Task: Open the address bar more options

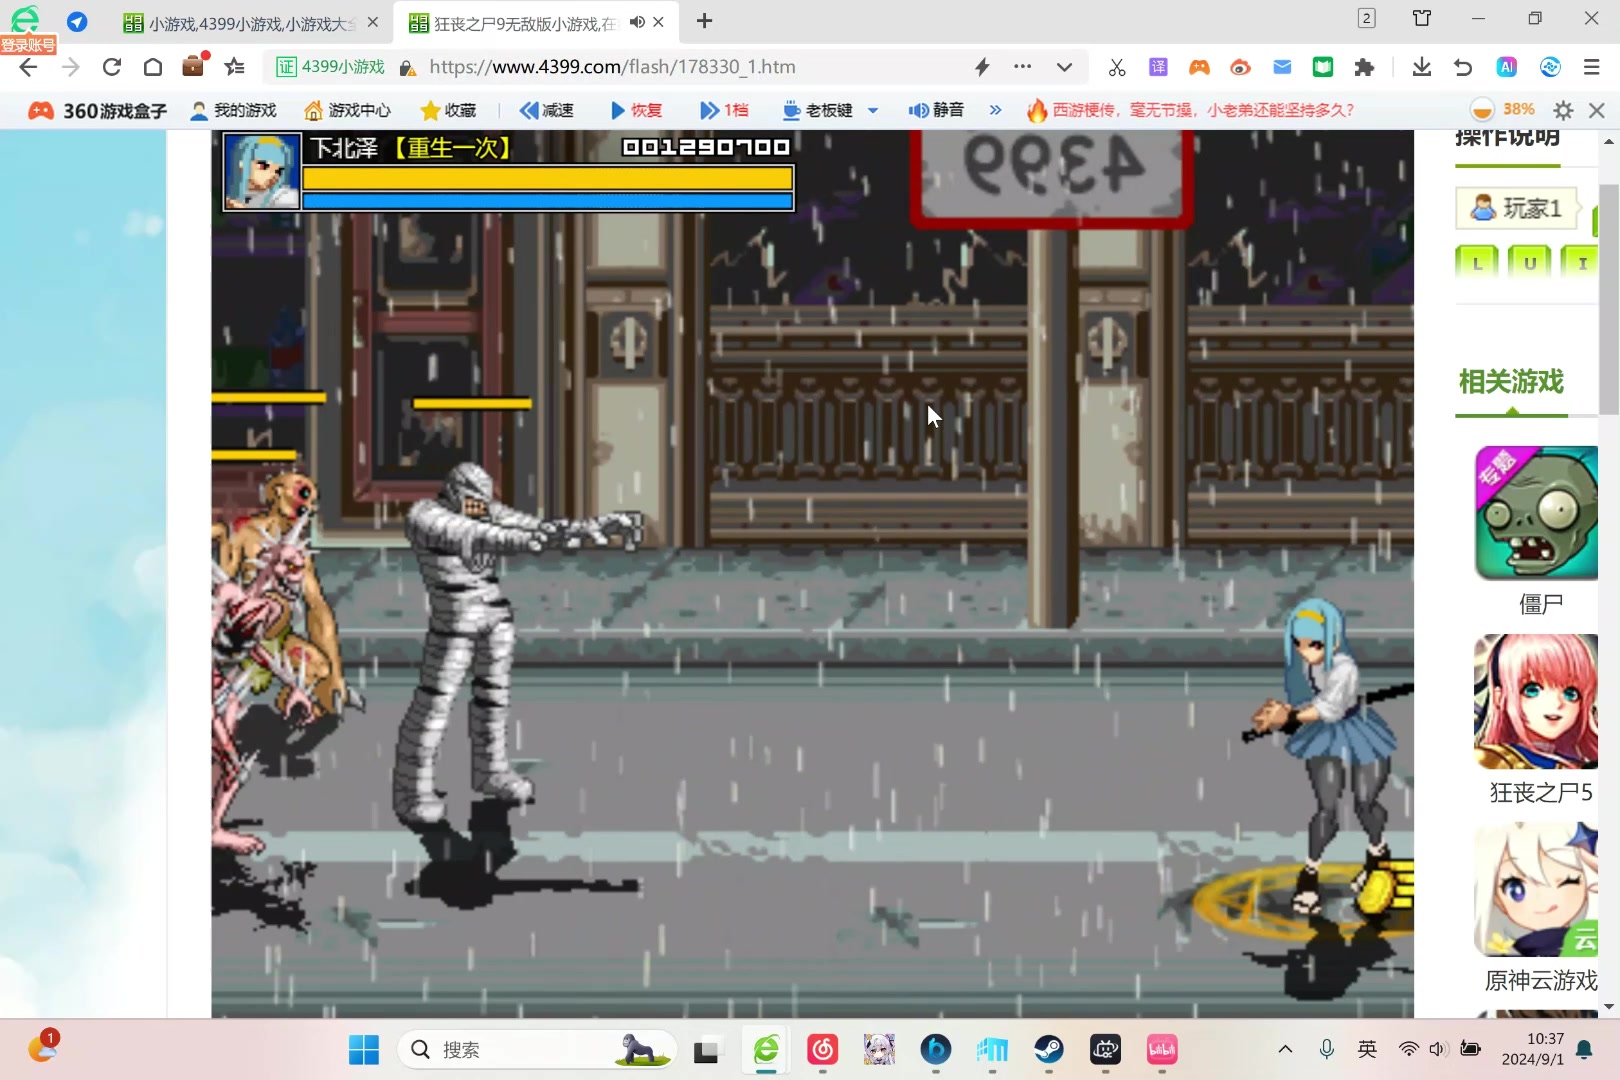Action: (x=1022, y=67)
